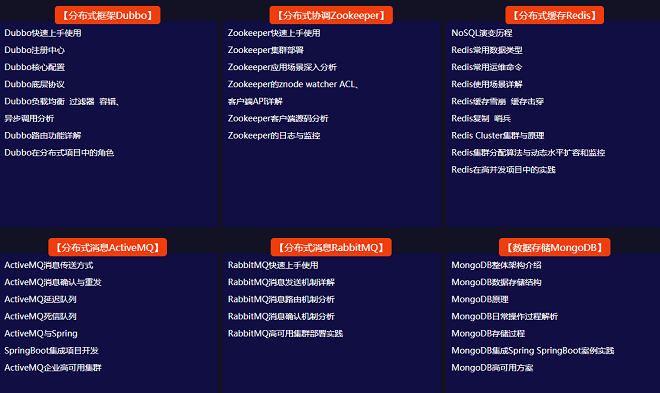
Task: Open MongoDB存储过程 topic
Action: tap(488, 334)
